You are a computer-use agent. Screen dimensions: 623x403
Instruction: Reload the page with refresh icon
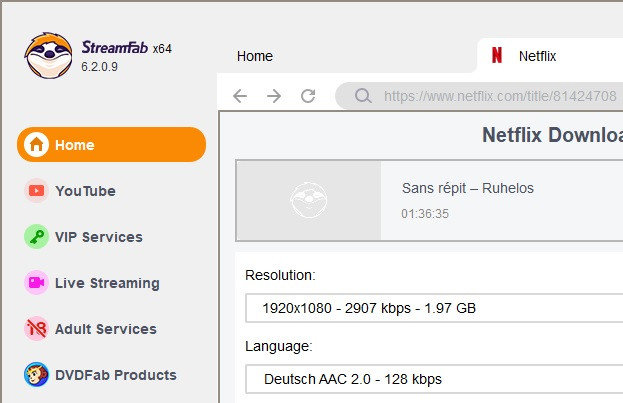[x=308, y=96]
